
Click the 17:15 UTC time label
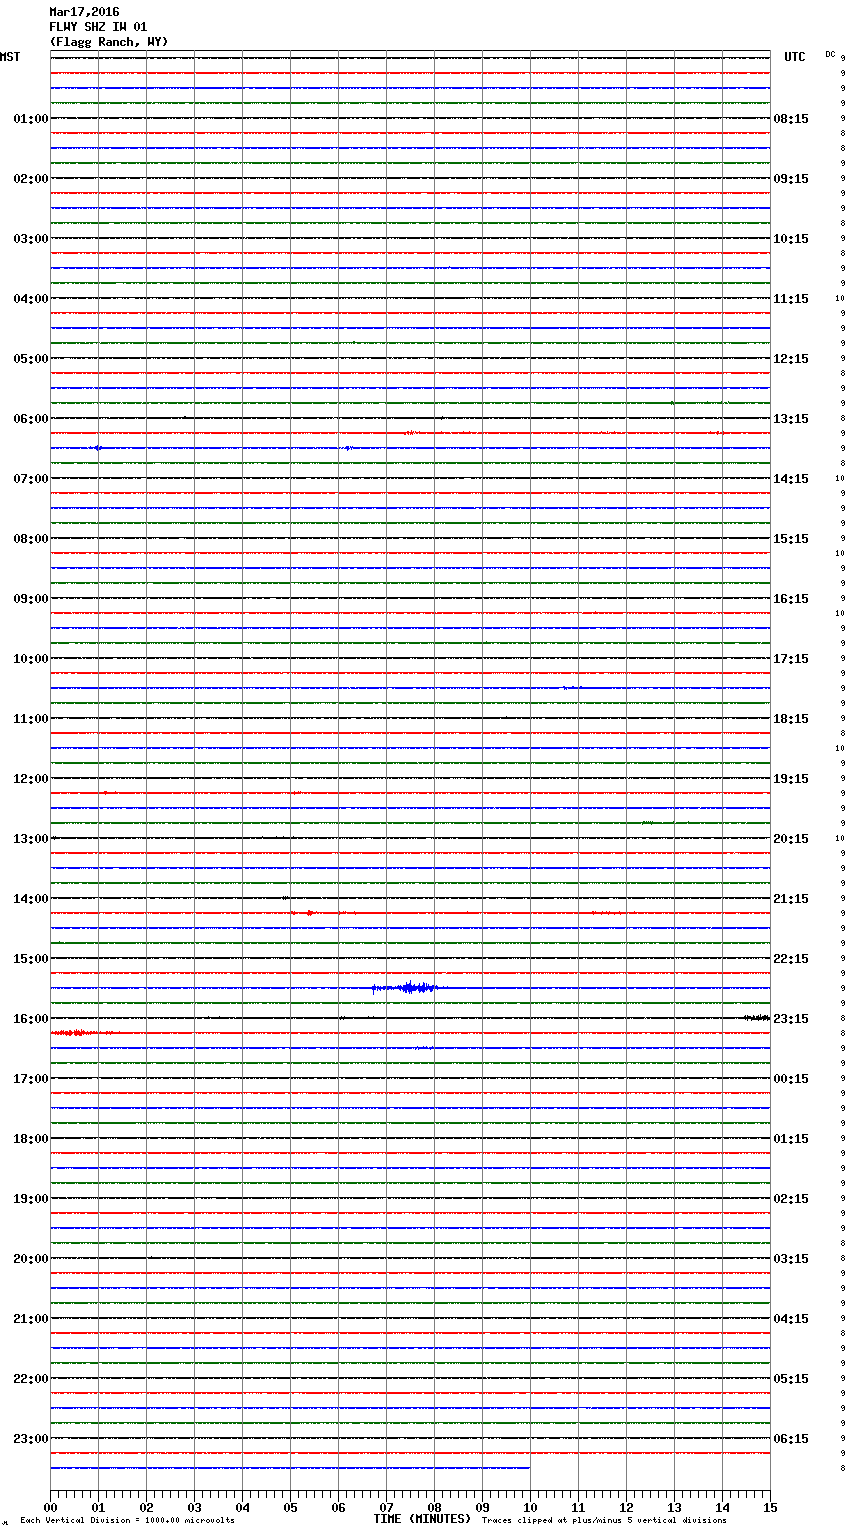791,659
